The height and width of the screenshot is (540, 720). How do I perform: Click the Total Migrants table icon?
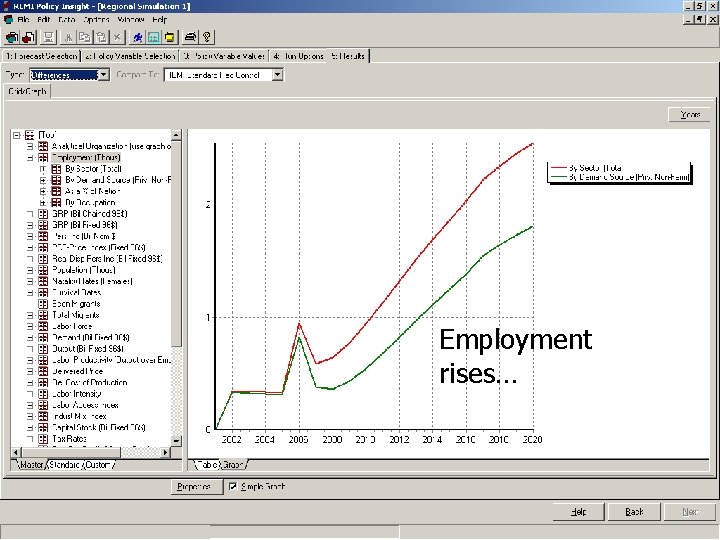pyautogui.click(x=43, y=315)
